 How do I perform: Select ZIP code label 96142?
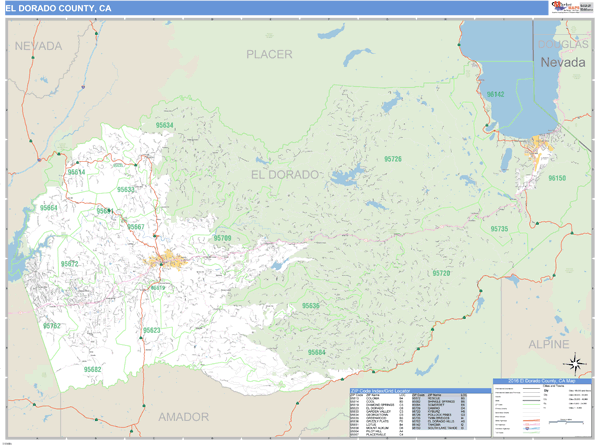[x=496, y=94]
